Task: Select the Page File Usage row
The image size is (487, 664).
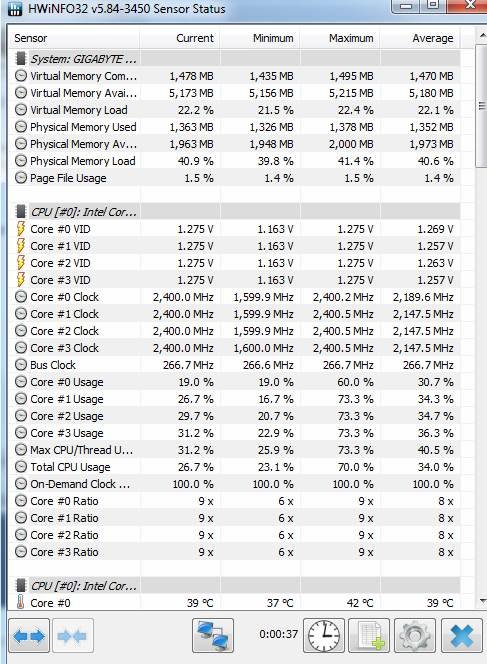Action: (x=234, y=178)
